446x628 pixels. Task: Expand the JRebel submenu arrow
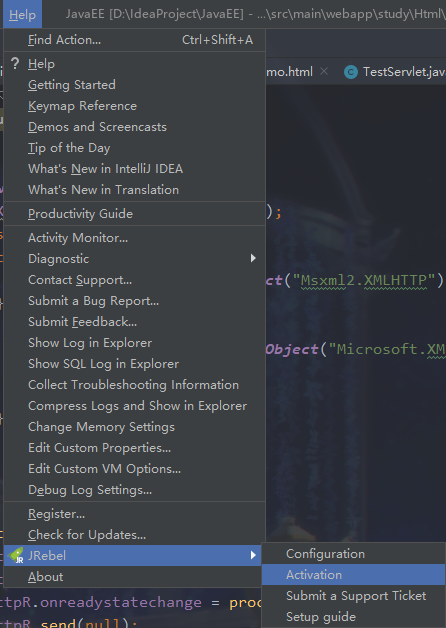[253, 556]
